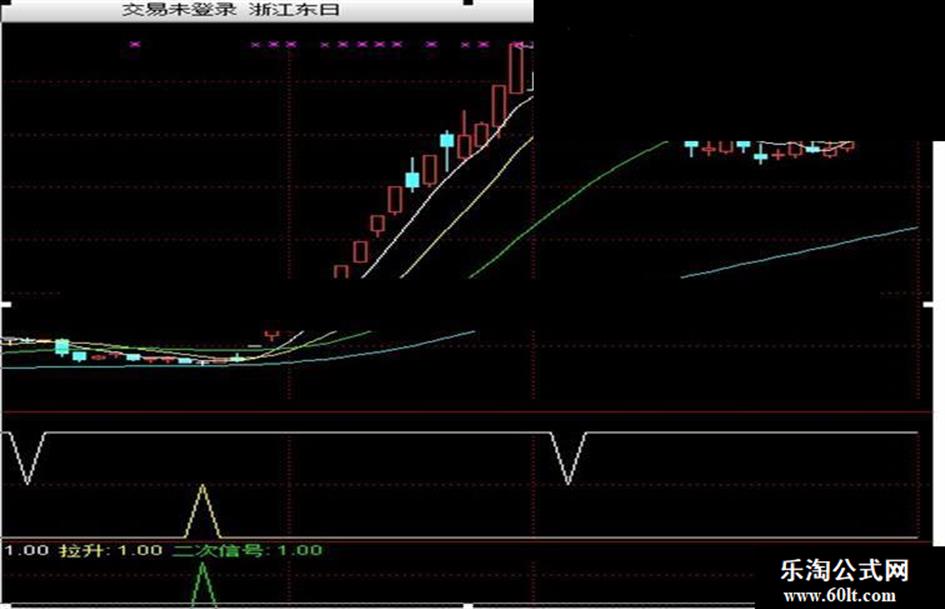Select the 浙江东日 stock name
This screenshot has height=609, width=945.
pos(293,10)
